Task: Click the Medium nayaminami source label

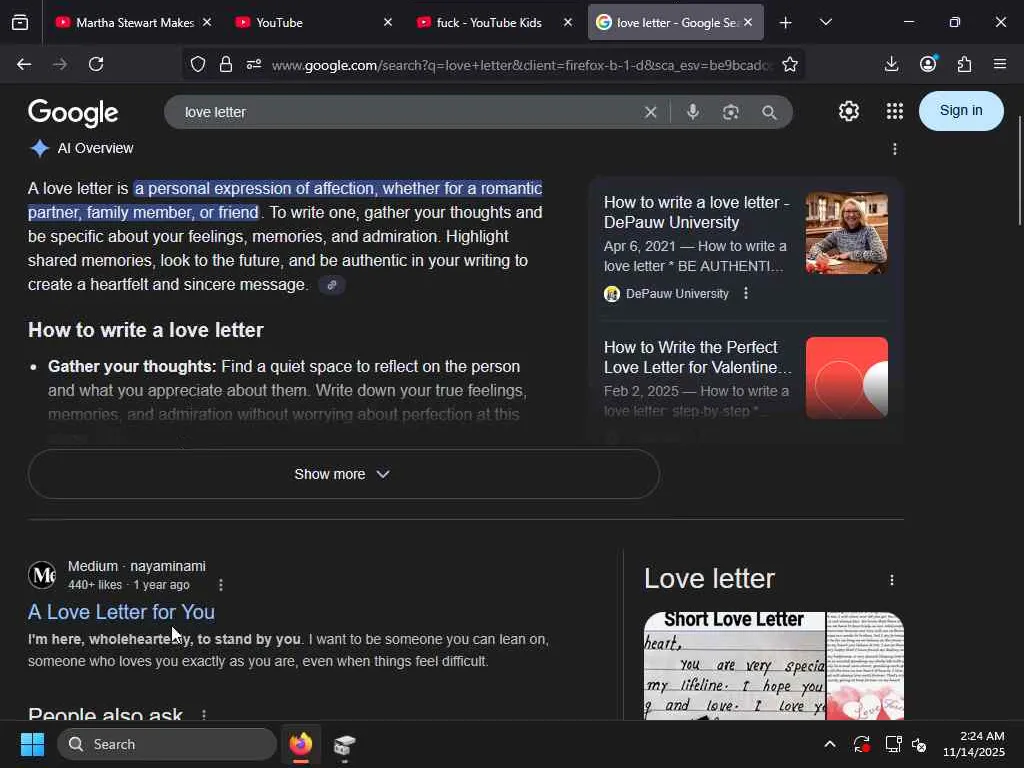Action: click(x=136, y=566)
